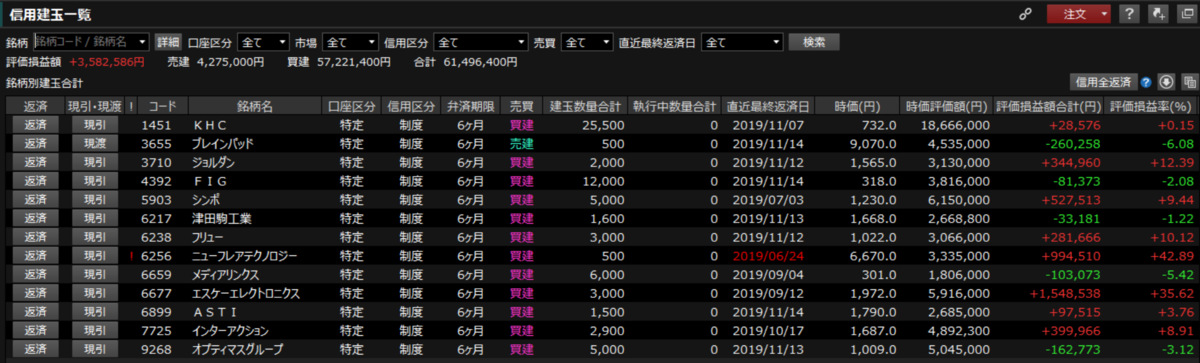Sort by the 弁済期限 column header
Image resolution: width=1200 pixels, height=363 pixels.
469,106
